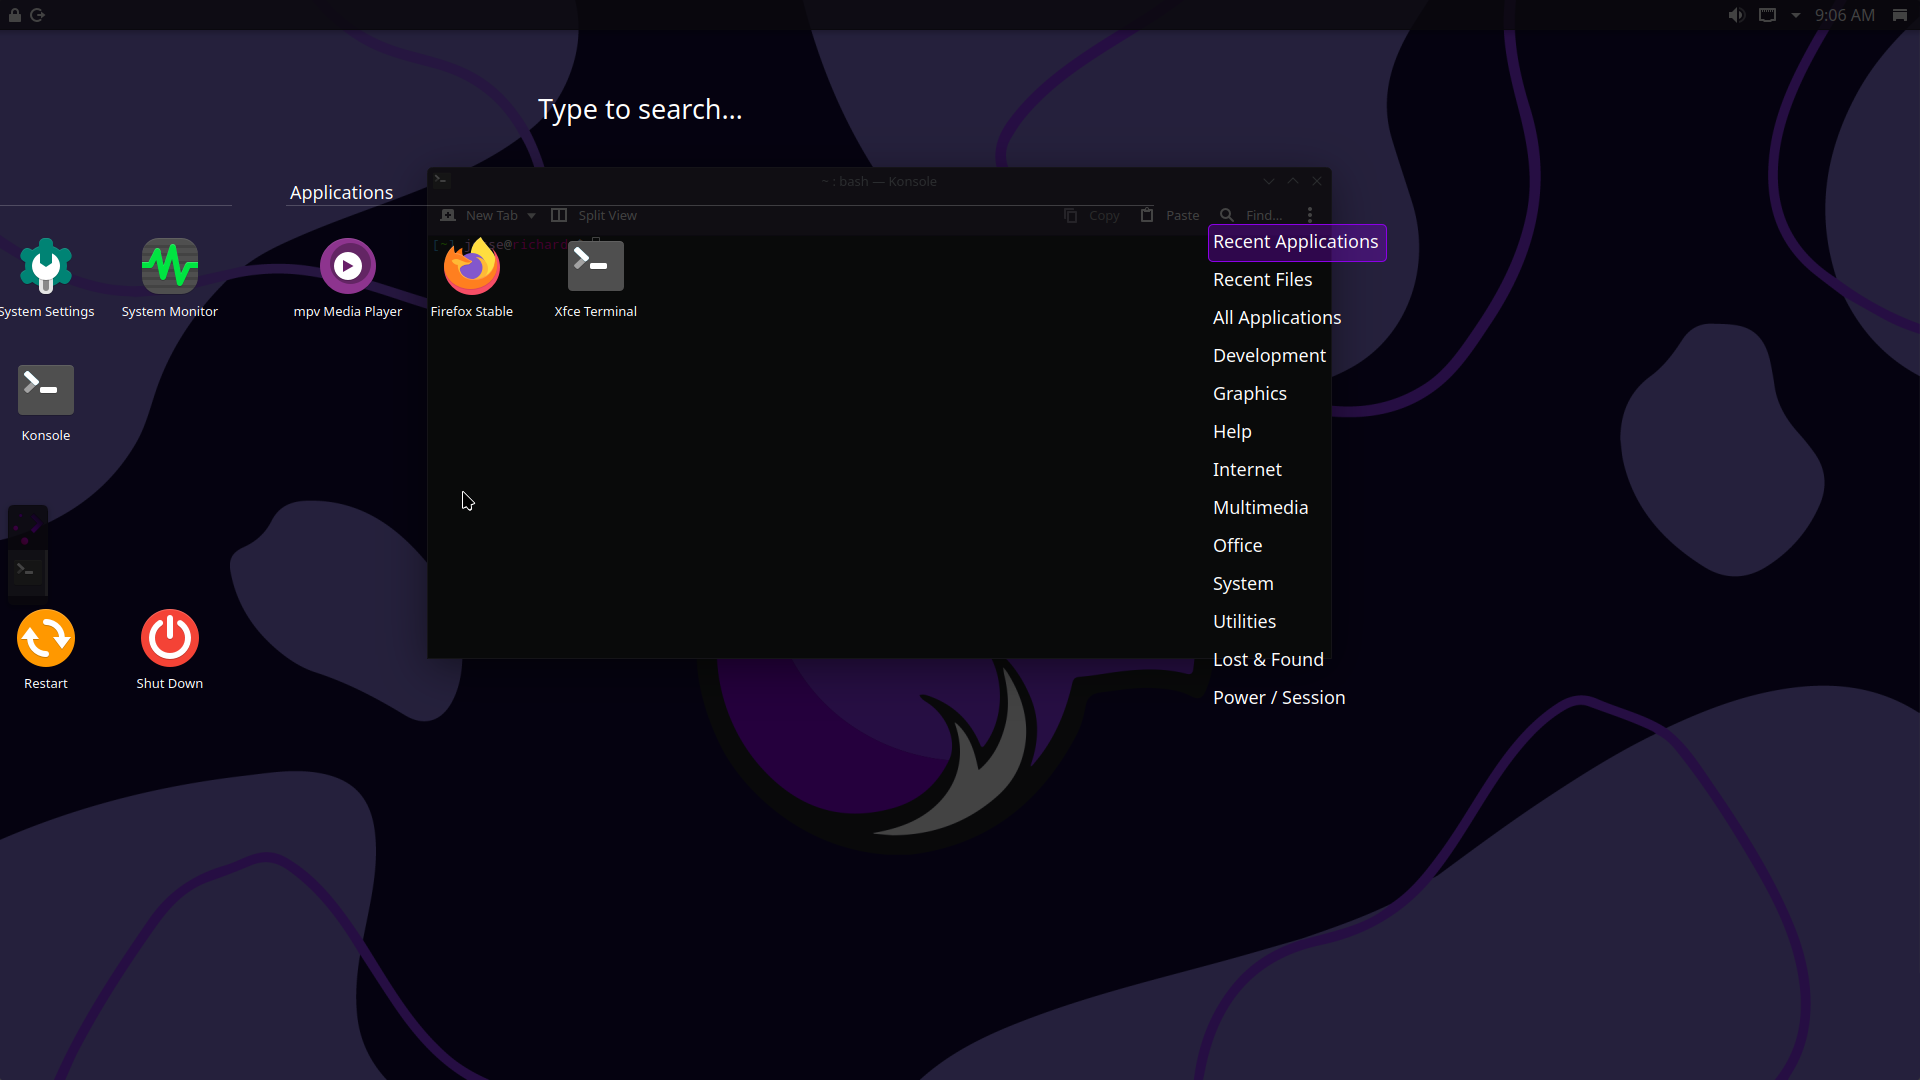1920x1080 pixels.
Task: Click the Applications section heading
Action: [341, 193]
